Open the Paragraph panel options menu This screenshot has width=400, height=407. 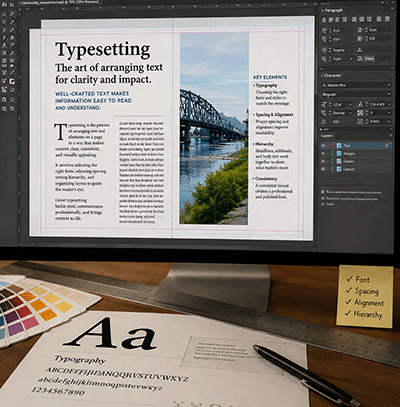point(391,10)
